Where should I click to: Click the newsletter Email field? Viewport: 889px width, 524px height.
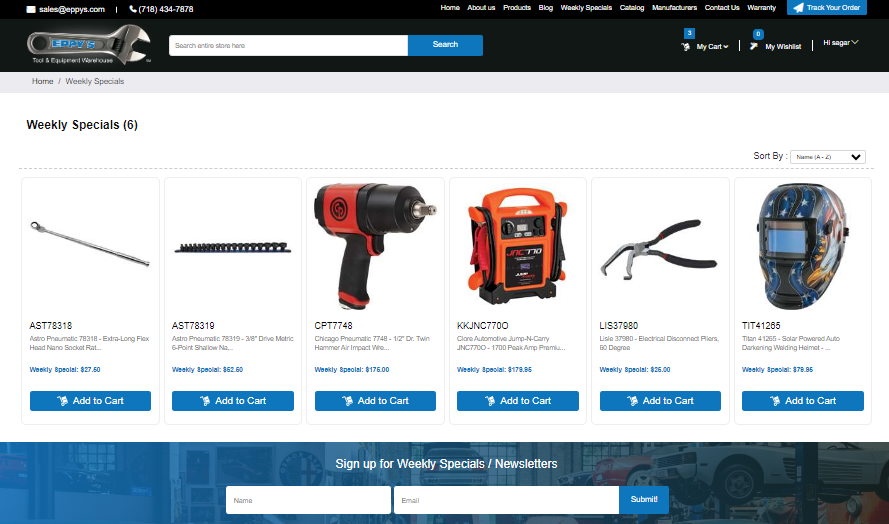(506, 500)
